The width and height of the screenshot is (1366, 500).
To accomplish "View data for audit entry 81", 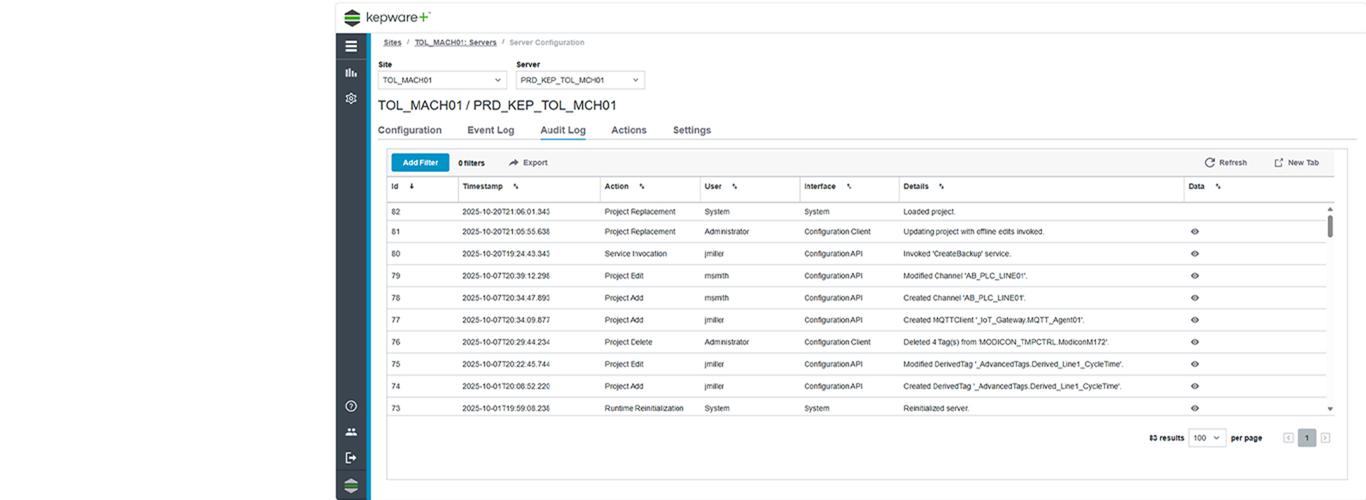I will 1195,232.
